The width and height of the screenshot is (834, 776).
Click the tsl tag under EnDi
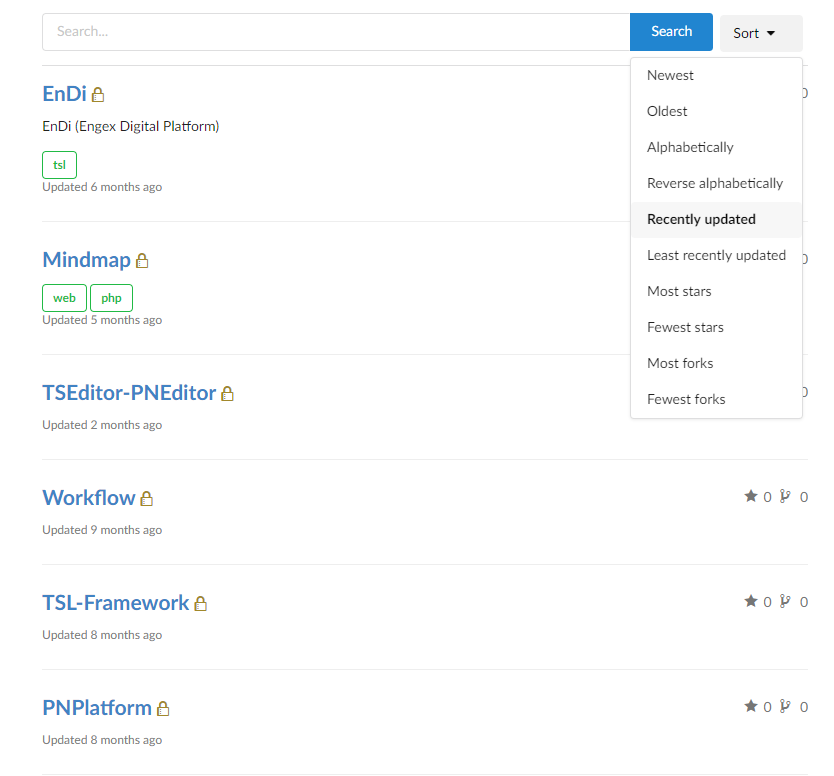pos(59,164)
